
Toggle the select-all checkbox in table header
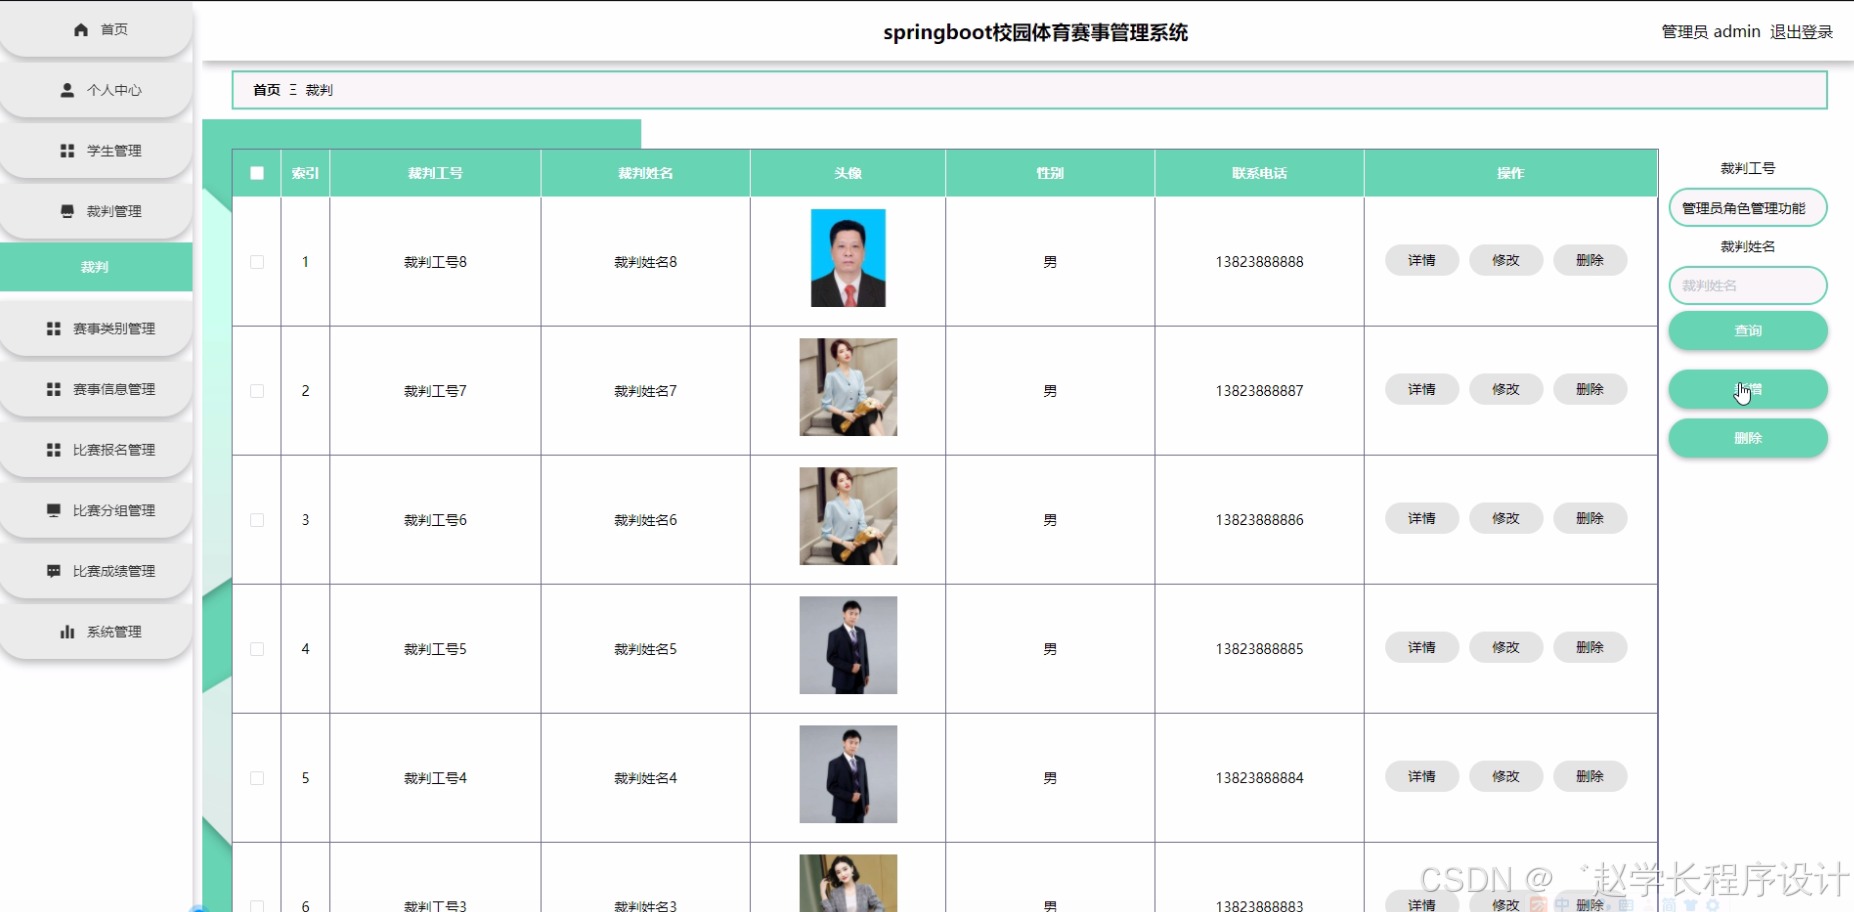click(257, 173)
